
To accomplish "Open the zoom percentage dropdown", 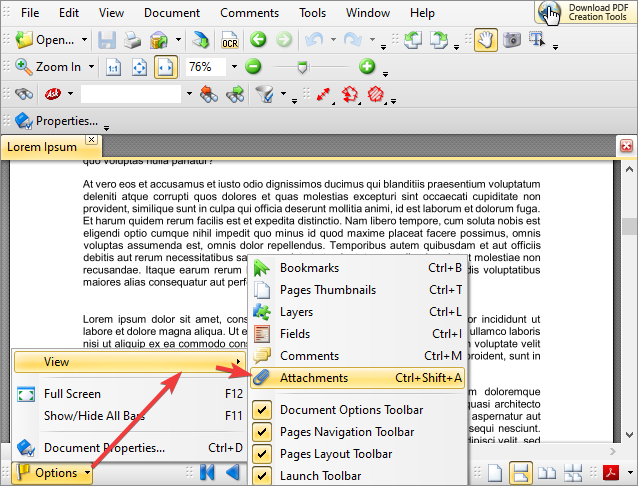I will pos(234,67).
